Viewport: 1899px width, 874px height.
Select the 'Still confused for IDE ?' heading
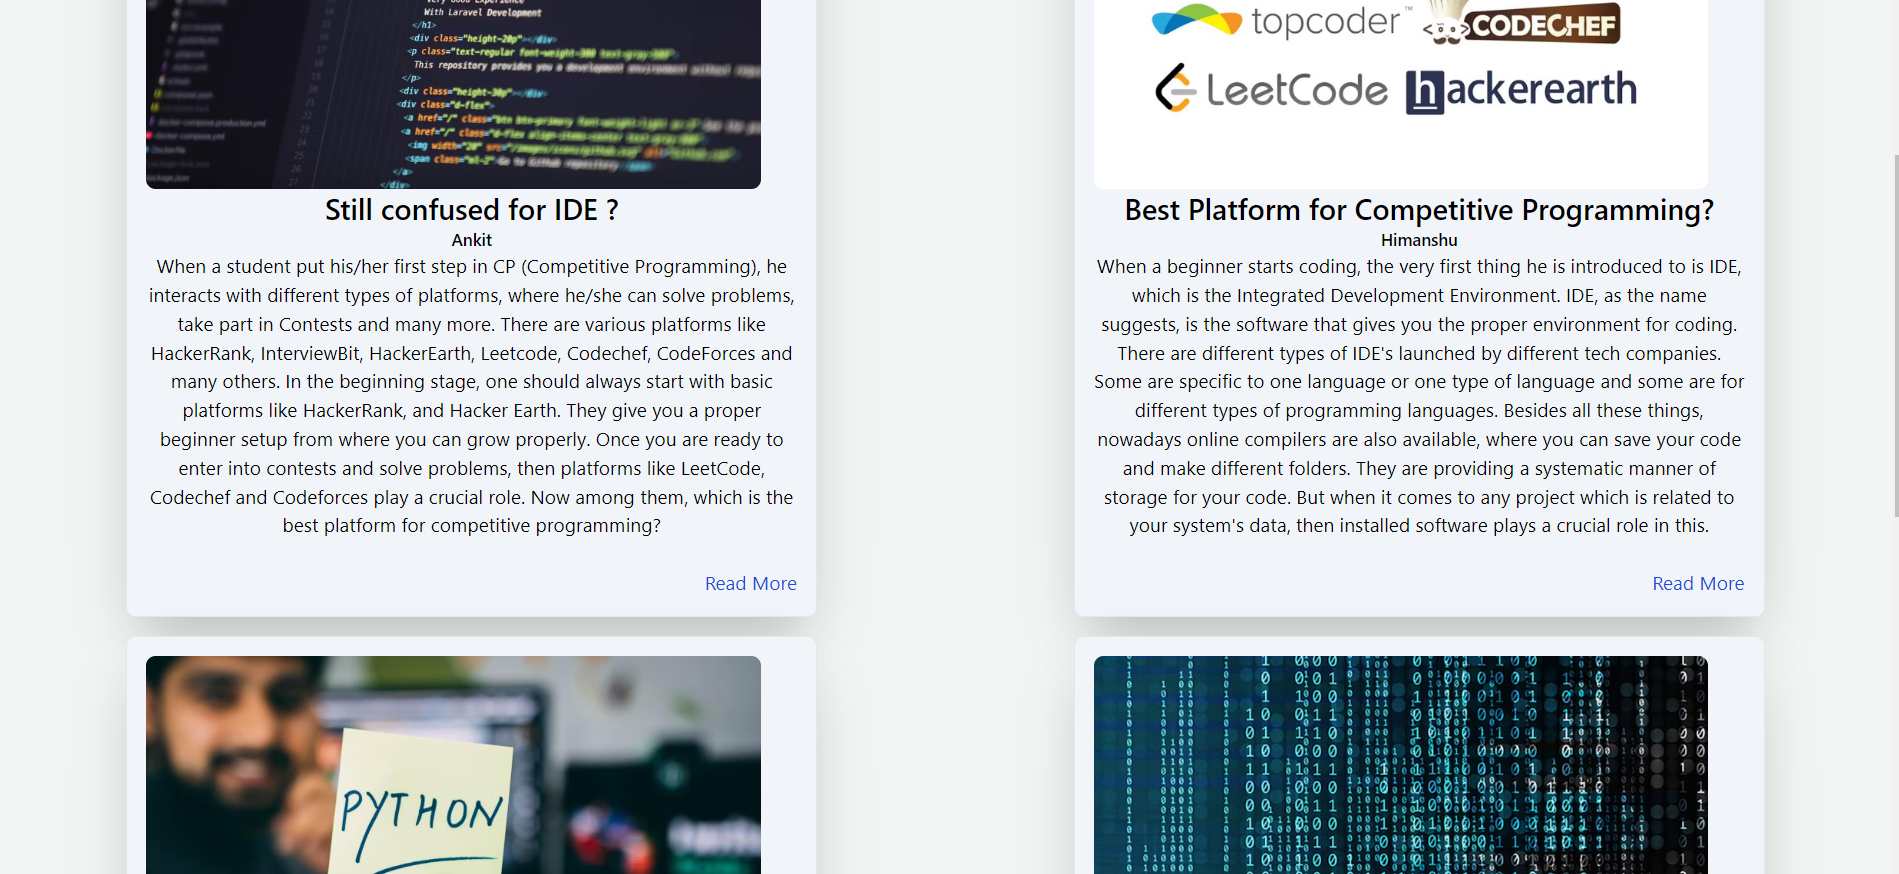[471, 210]
